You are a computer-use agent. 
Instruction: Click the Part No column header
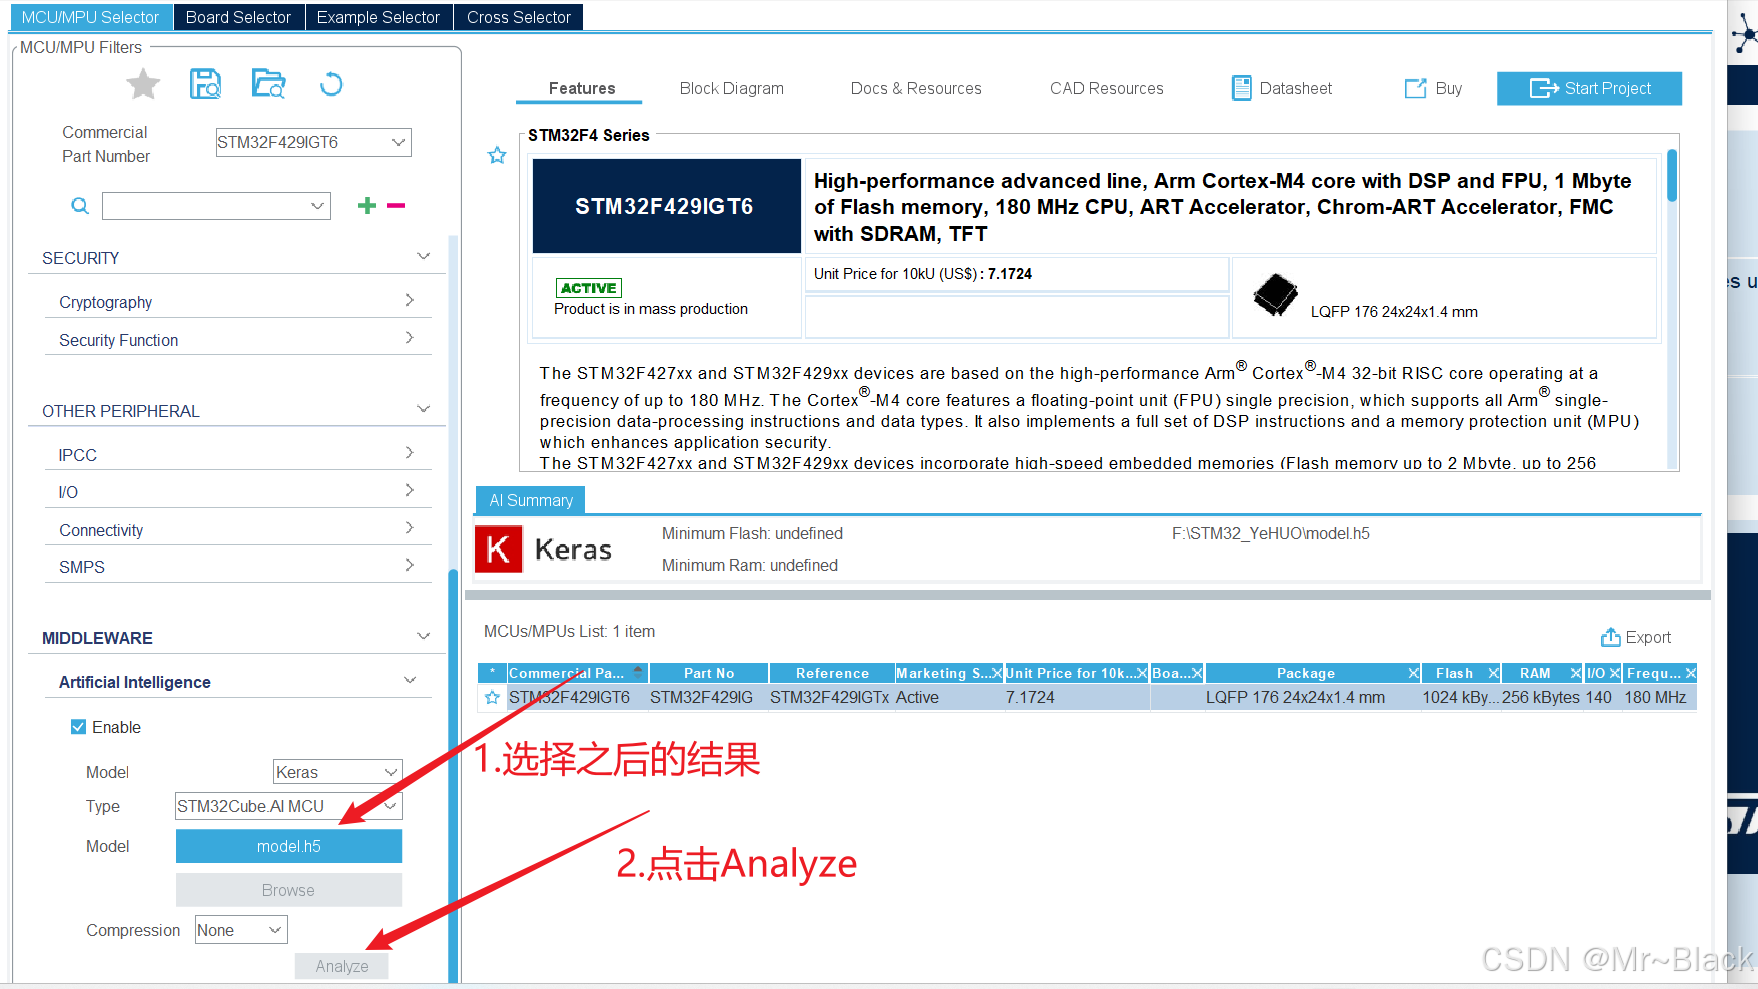click(709, 673)
